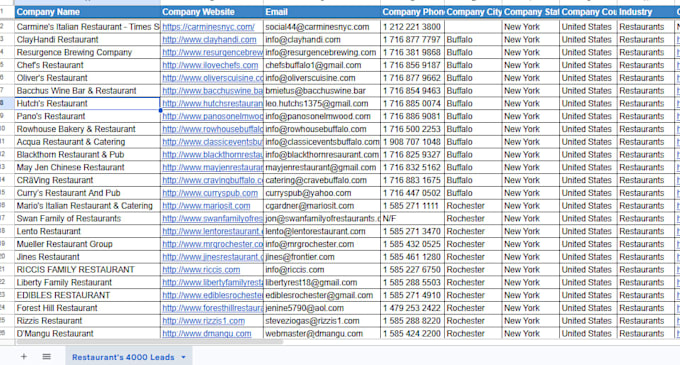Select the Liberty Family Restaurant cell

[88, 283]
